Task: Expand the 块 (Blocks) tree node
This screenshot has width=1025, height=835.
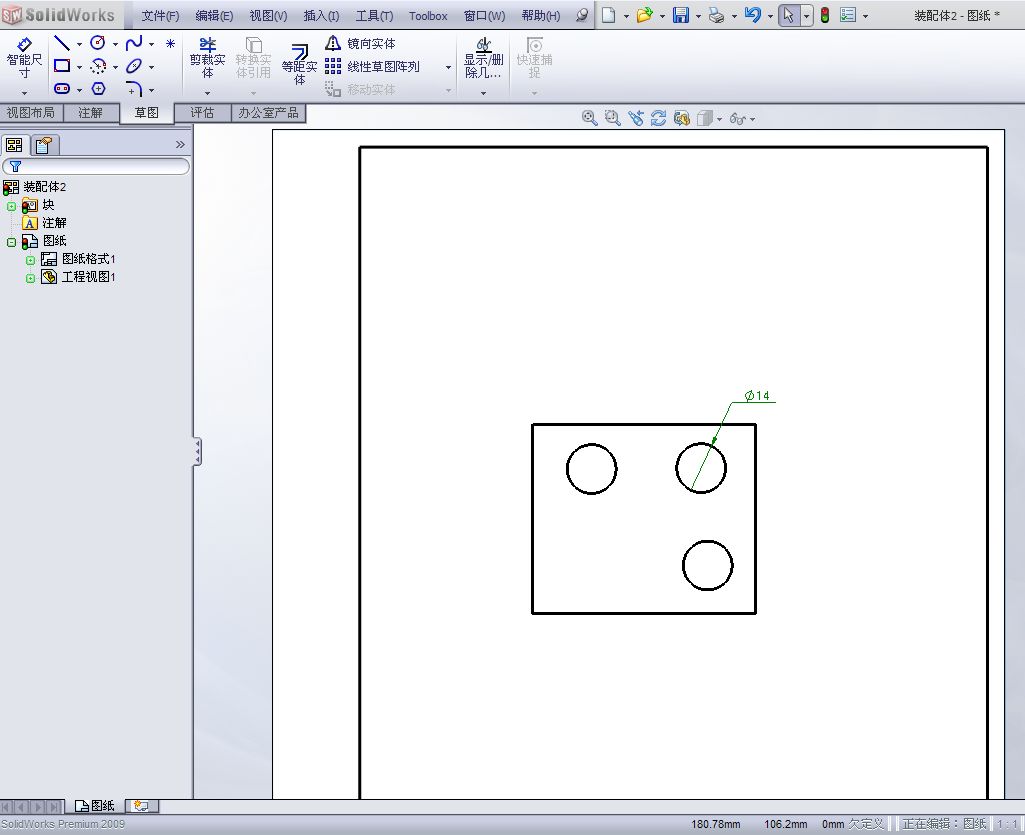Action: click(x=12, y=206)
